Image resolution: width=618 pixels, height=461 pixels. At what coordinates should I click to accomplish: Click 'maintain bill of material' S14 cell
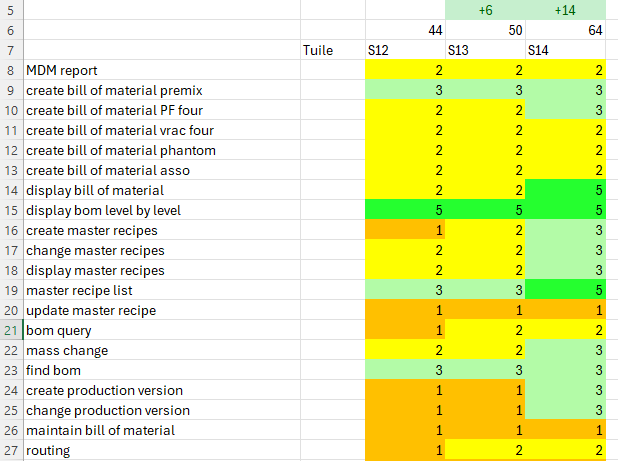pos(565,430)
